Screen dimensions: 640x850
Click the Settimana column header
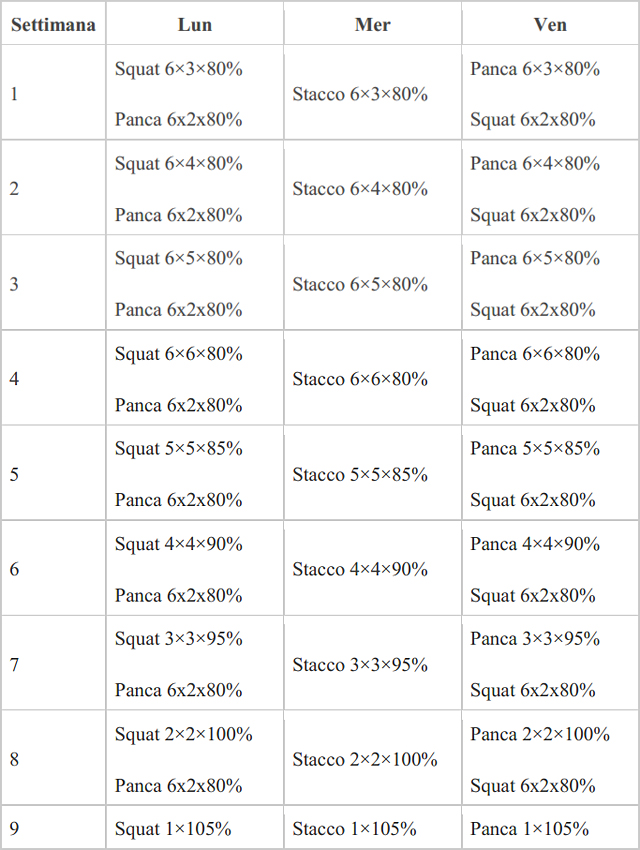click(53, 24)
